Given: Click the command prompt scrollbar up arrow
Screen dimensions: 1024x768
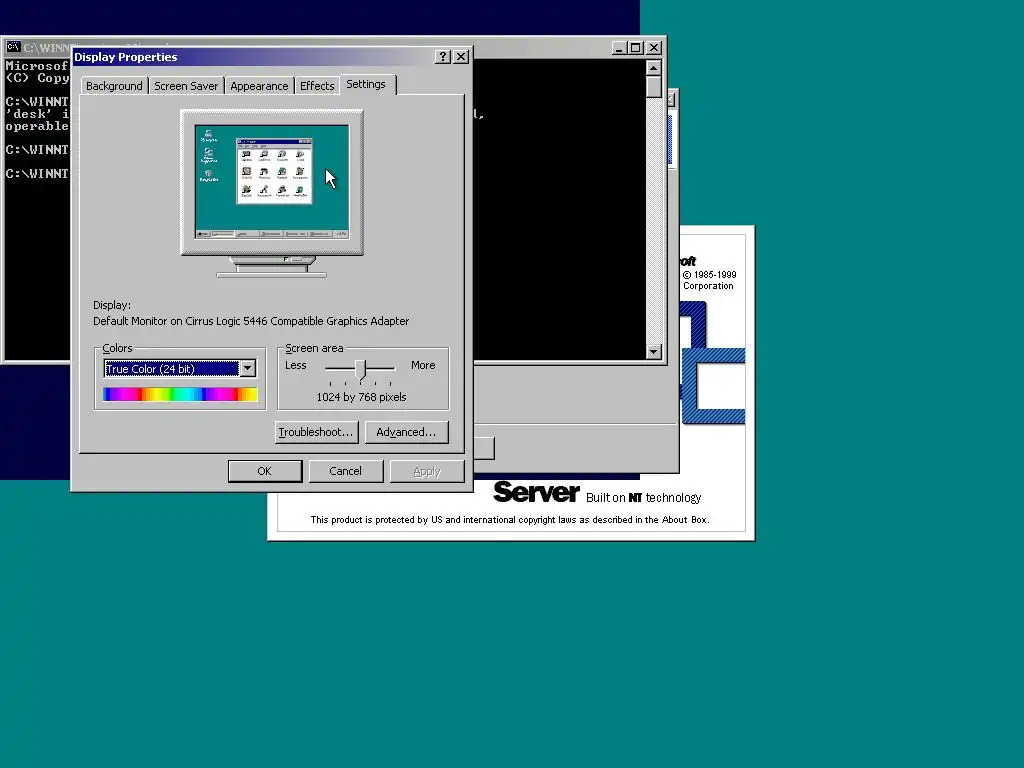Looking at the screenshot, I should tap(654, 68).
